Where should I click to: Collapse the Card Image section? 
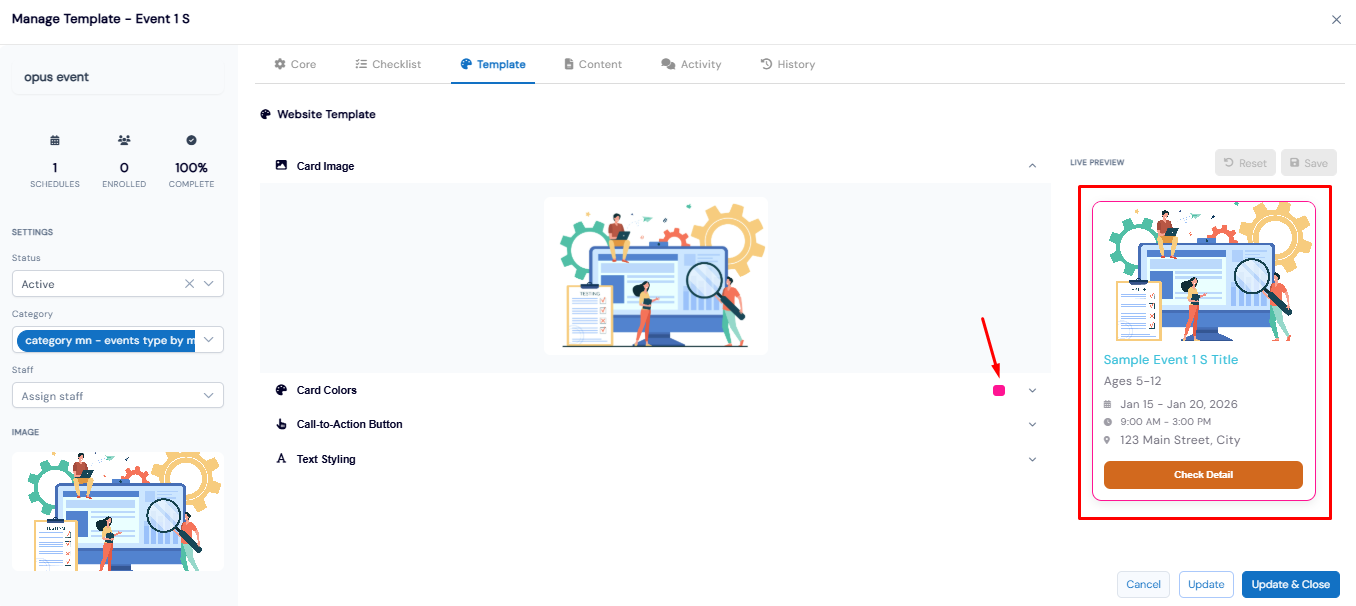tap(1032, 166)
